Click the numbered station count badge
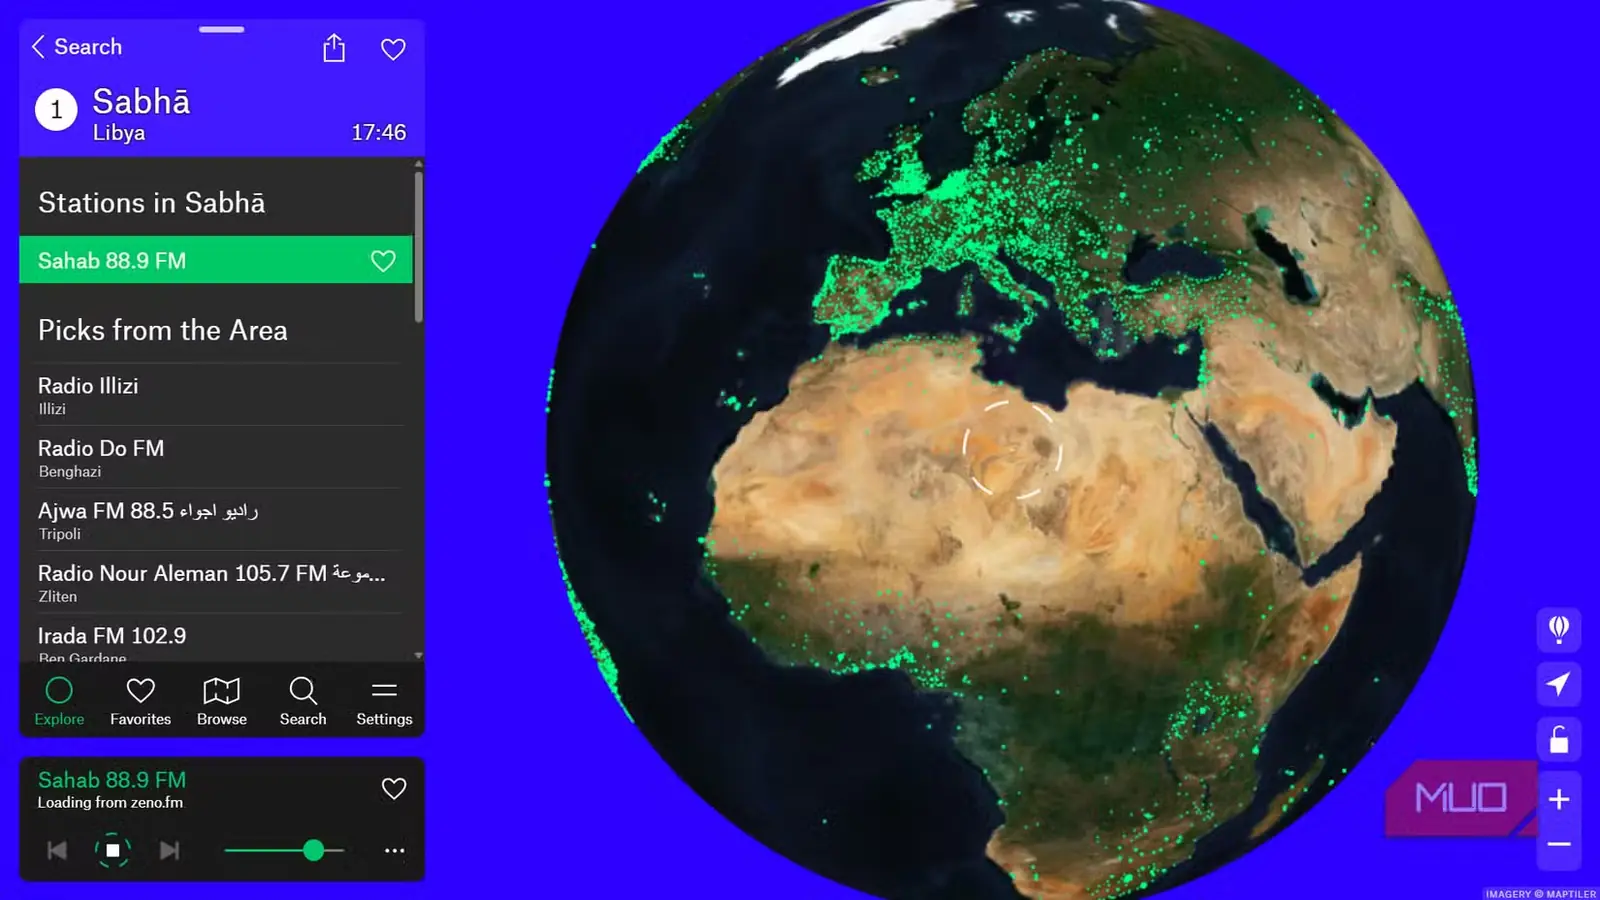This screenshot has width=1600, height=900. point(56,110)
